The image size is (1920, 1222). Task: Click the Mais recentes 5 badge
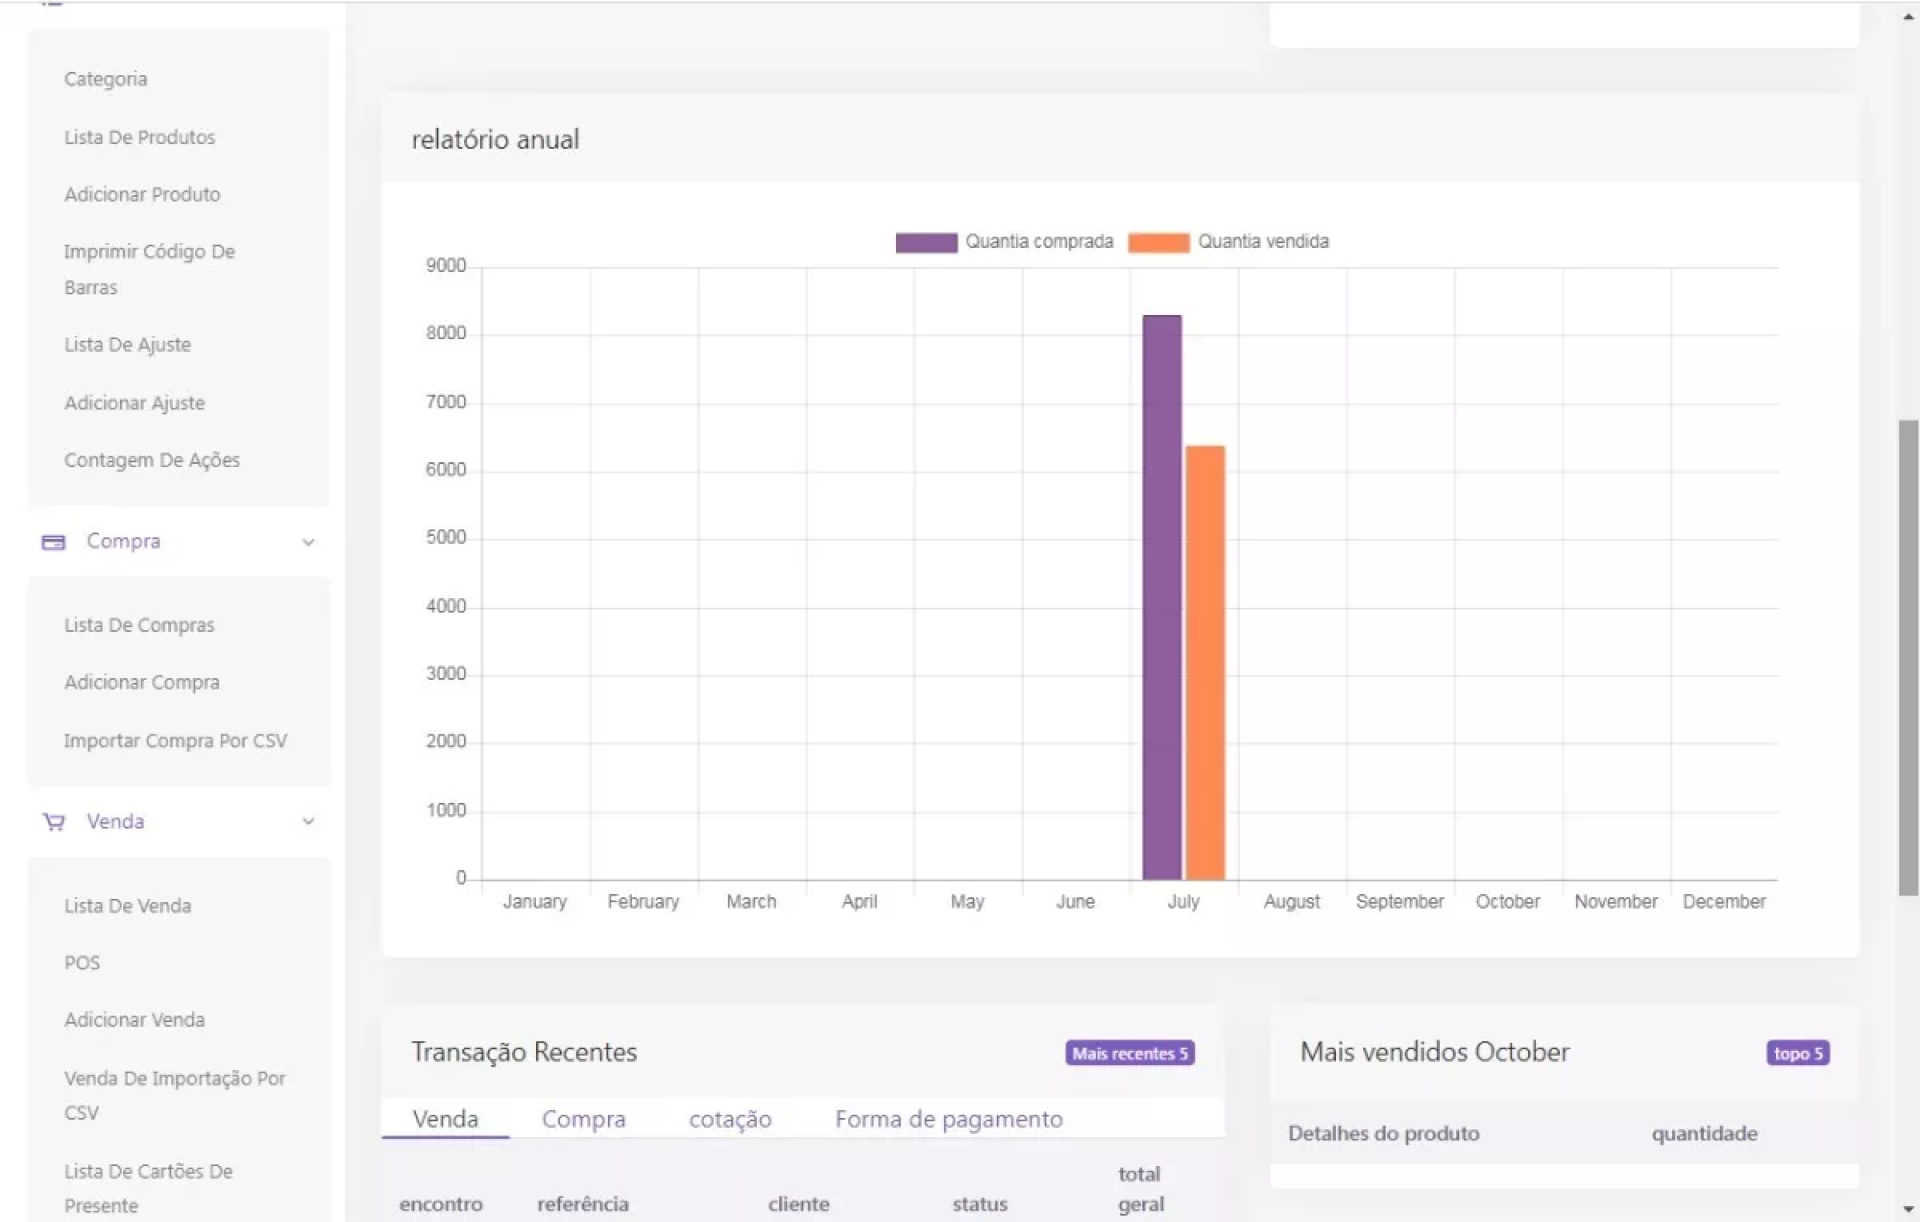point(1129,1053)
